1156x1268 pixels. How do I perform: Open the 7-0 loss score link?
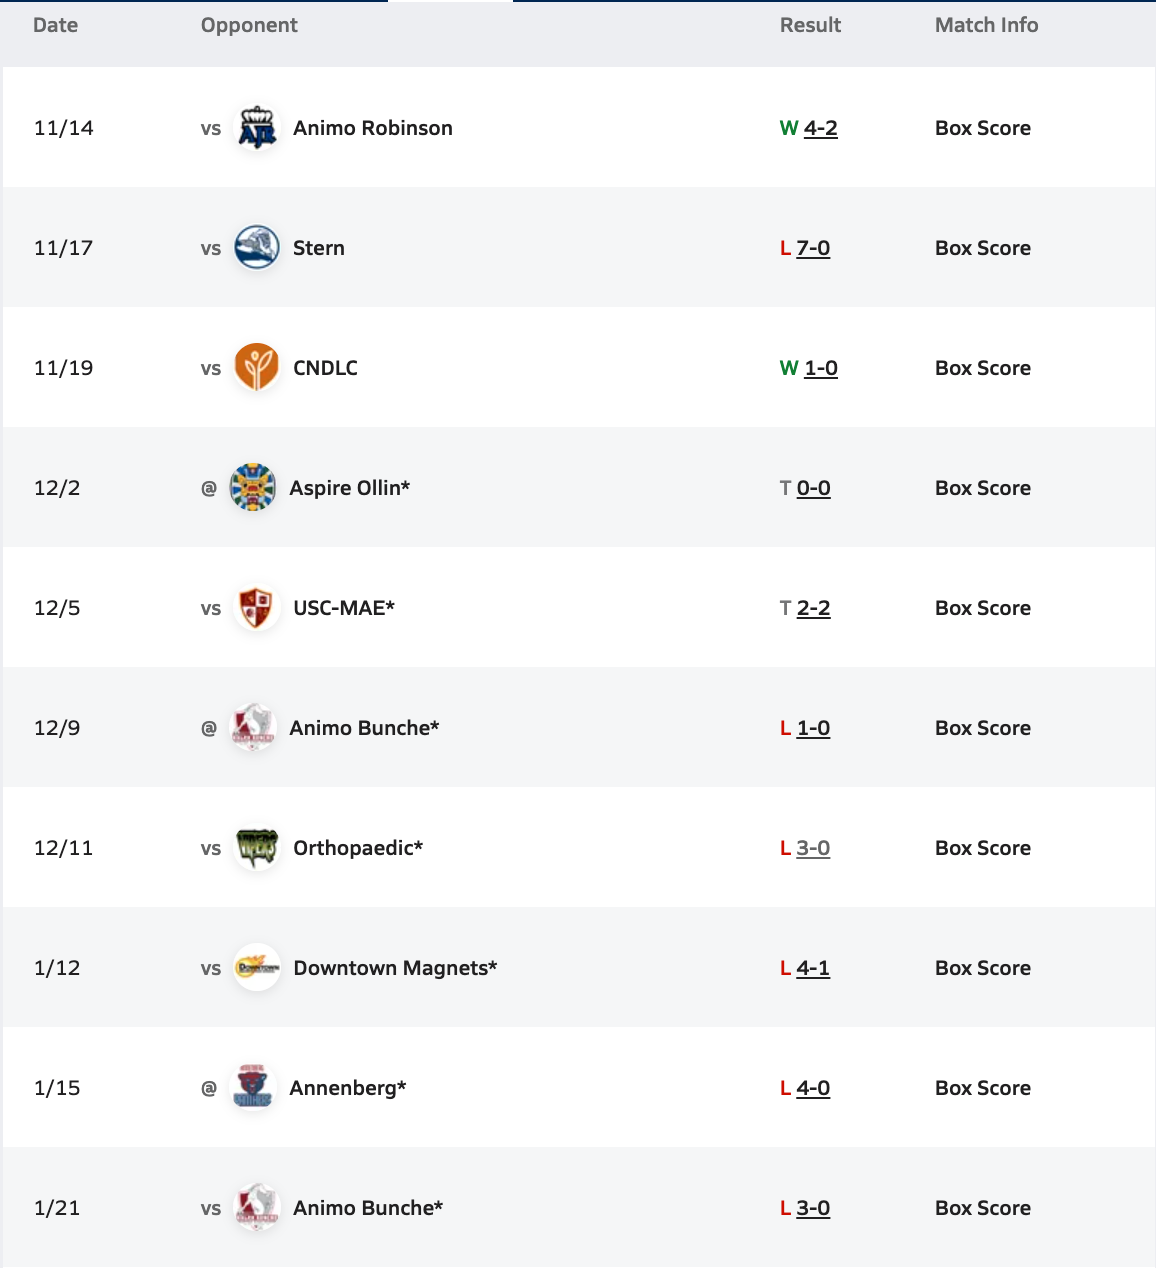click(813, 248)
